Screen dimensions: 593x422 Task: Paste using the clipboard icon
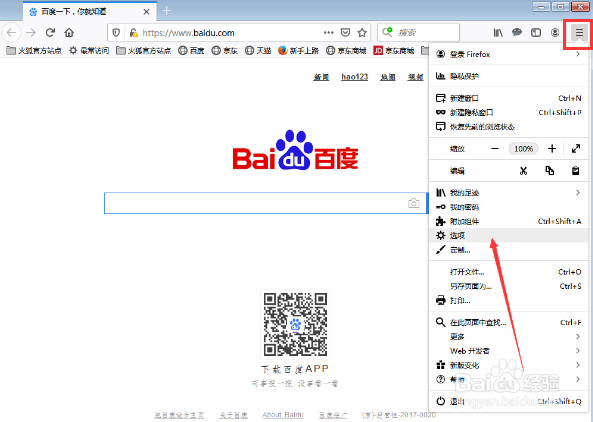point(575,171)
